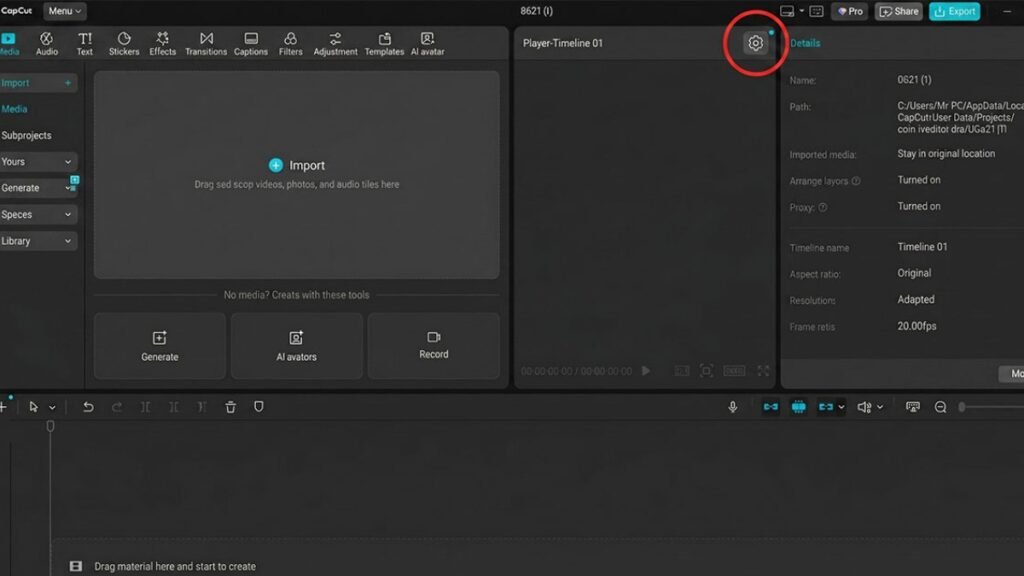Open the Filters panel icon
The width and height of the screenshot is (1024, 576).
tap(291, 43)
